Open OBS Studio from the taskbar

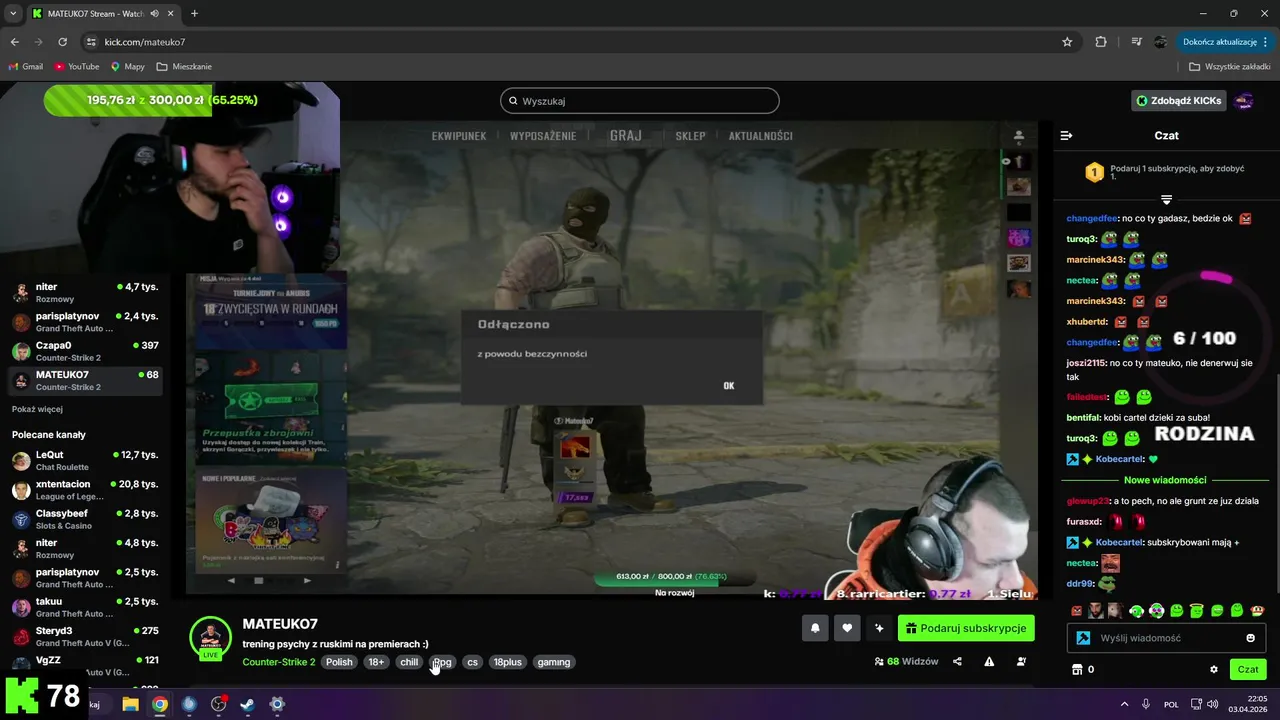point(219,704)
